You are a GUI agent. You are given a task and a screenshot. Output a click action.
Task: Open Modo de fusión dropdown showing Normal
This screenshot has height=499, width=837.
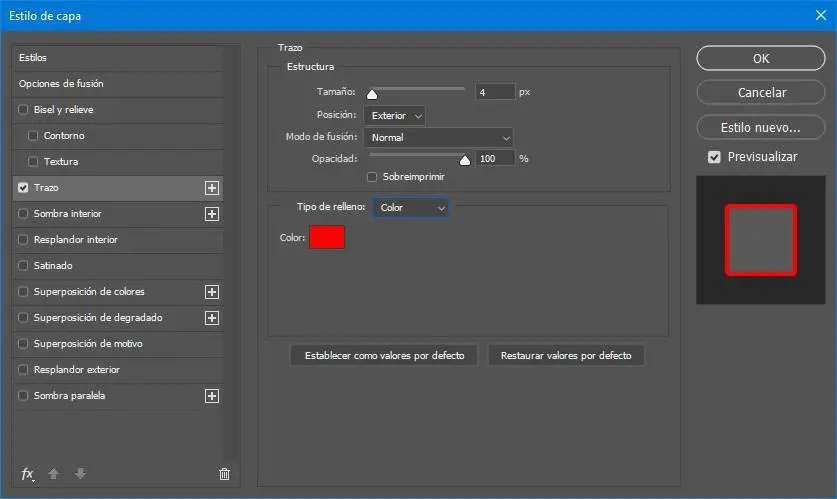(438, 138)
